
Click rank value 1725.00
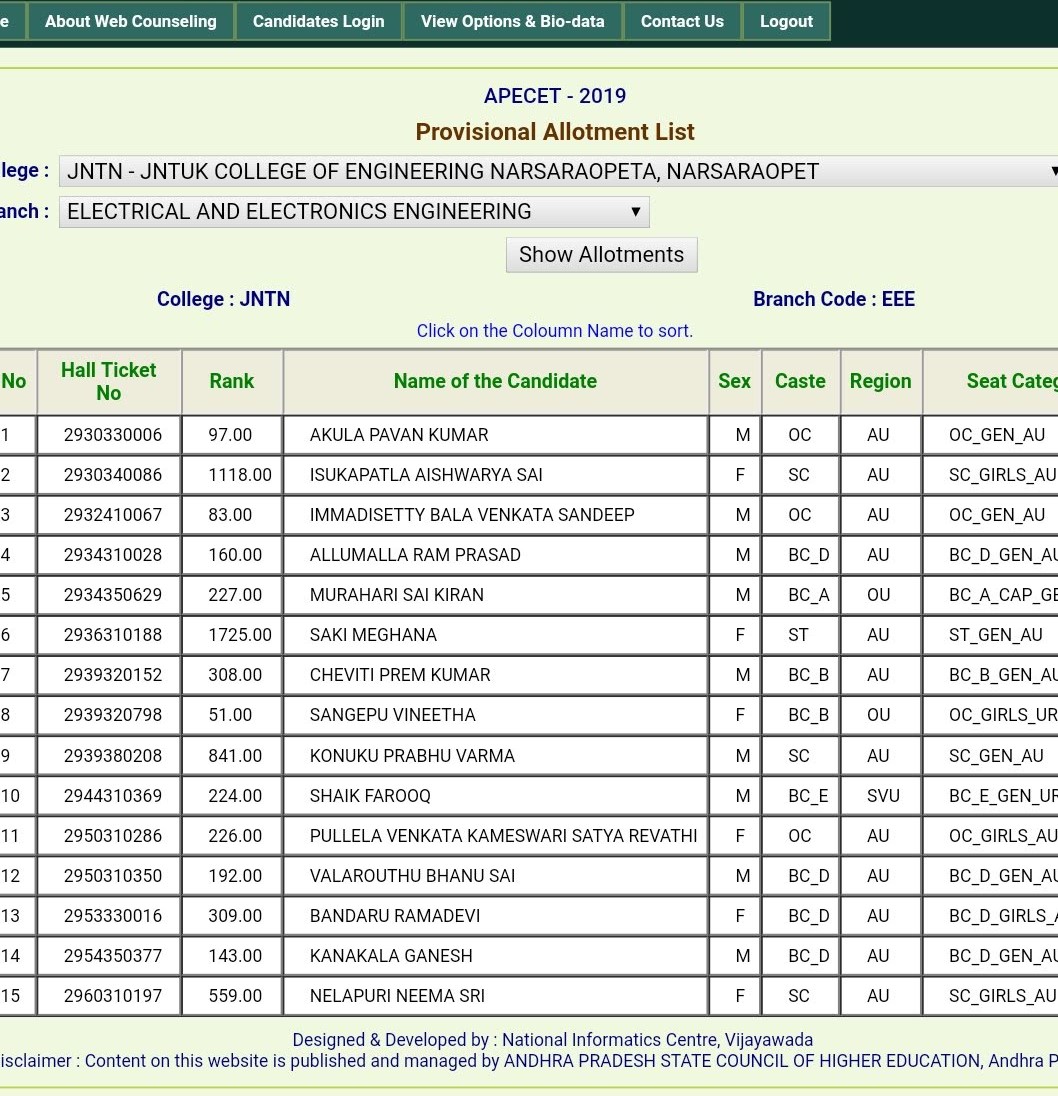(x=240, y=635)
